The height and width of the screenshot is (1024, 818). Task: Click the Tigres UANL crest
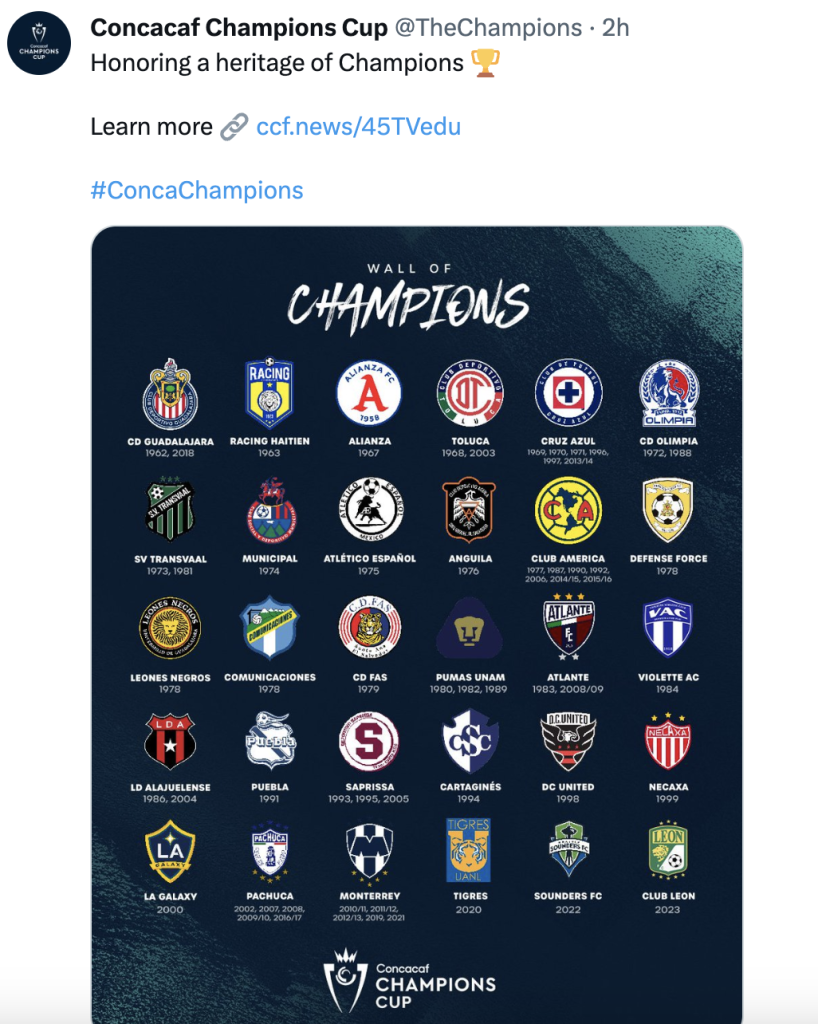coord(468,850)
